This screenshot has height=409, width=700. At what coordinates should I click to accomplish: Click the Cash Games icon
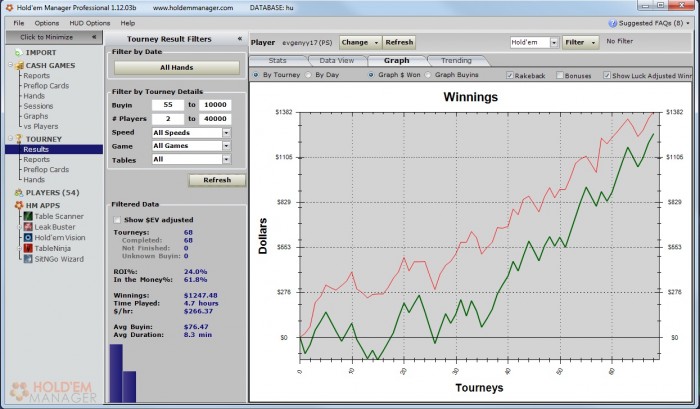pyautogui.click(x=19, y=66)
